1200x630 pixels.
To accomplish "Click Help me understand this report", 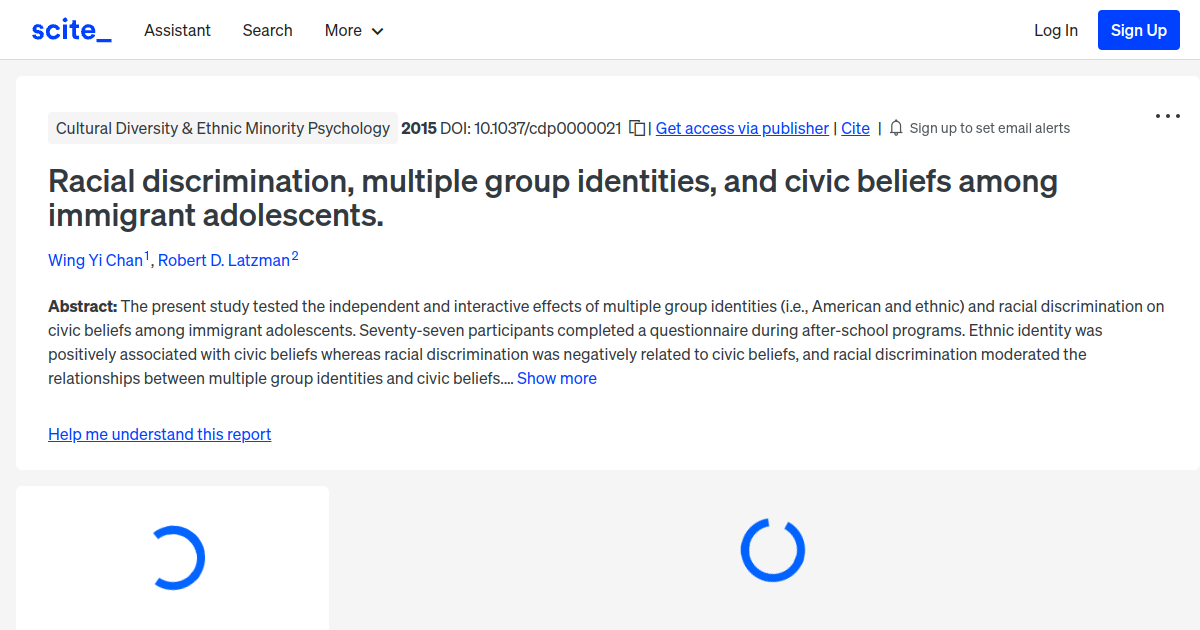I will click(159, 434).
